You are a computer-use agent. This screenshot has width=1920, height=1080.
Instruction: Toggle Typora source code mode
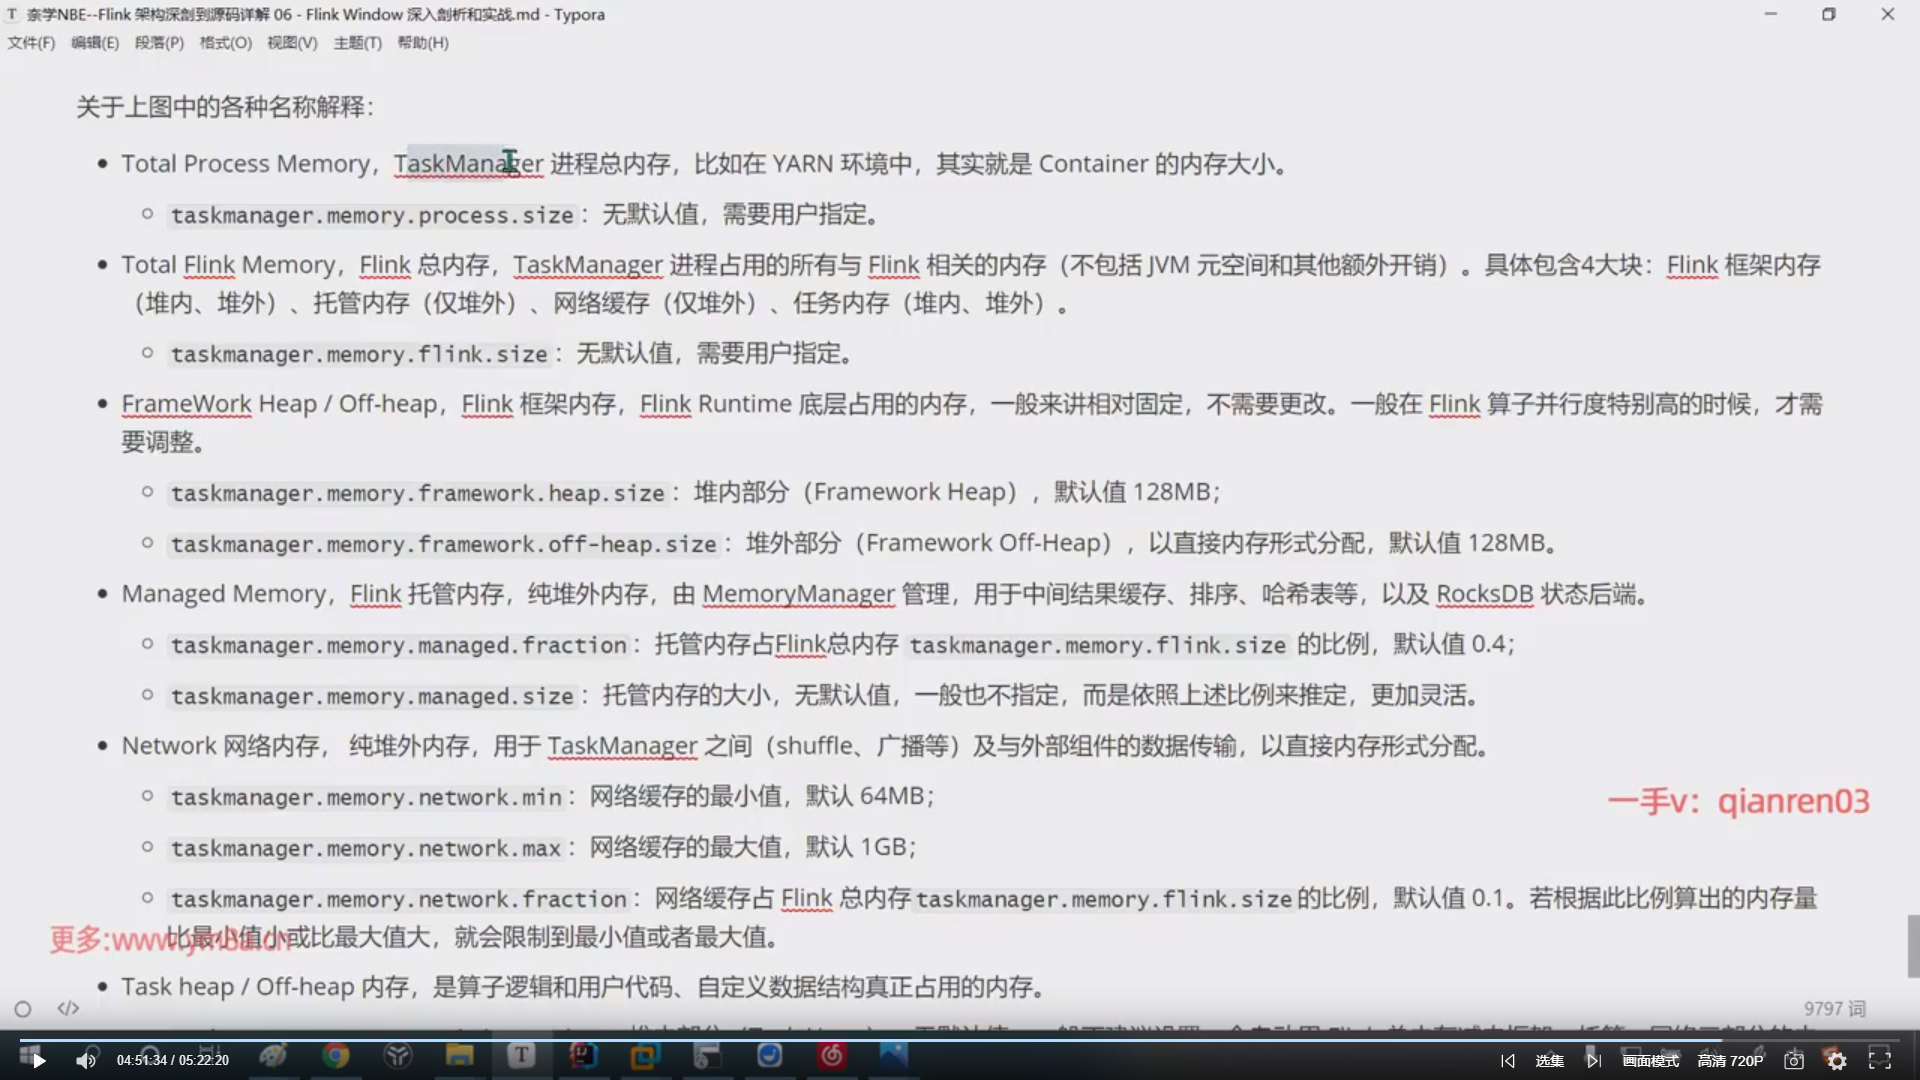point(68,1009)
